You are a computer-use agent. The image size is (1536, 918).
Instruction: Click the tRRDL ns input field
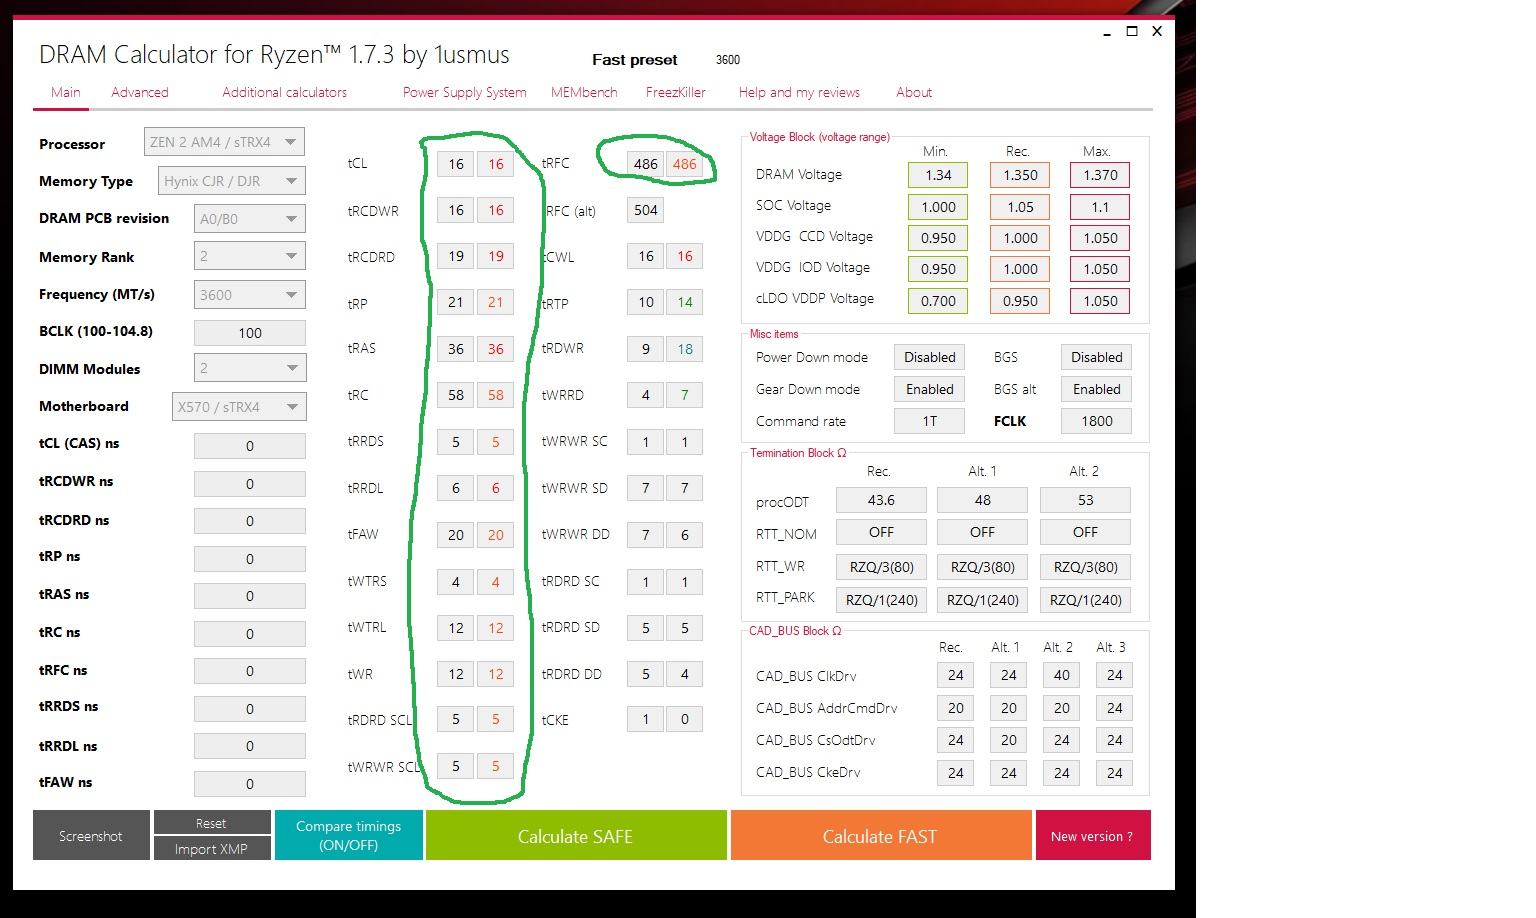point(250,746)
